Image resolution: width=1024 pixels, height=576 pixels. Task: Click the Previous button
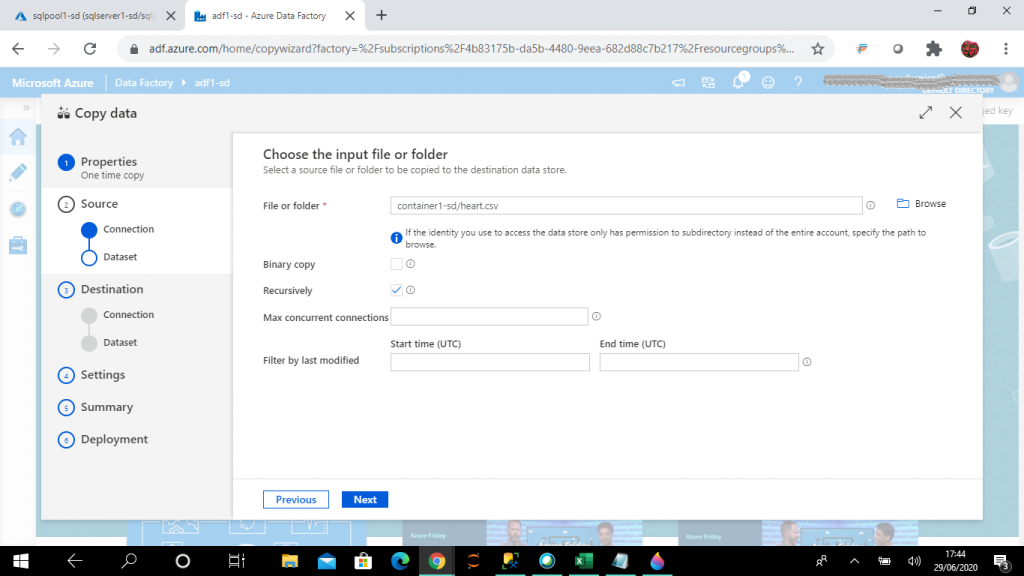coord(296,500)
